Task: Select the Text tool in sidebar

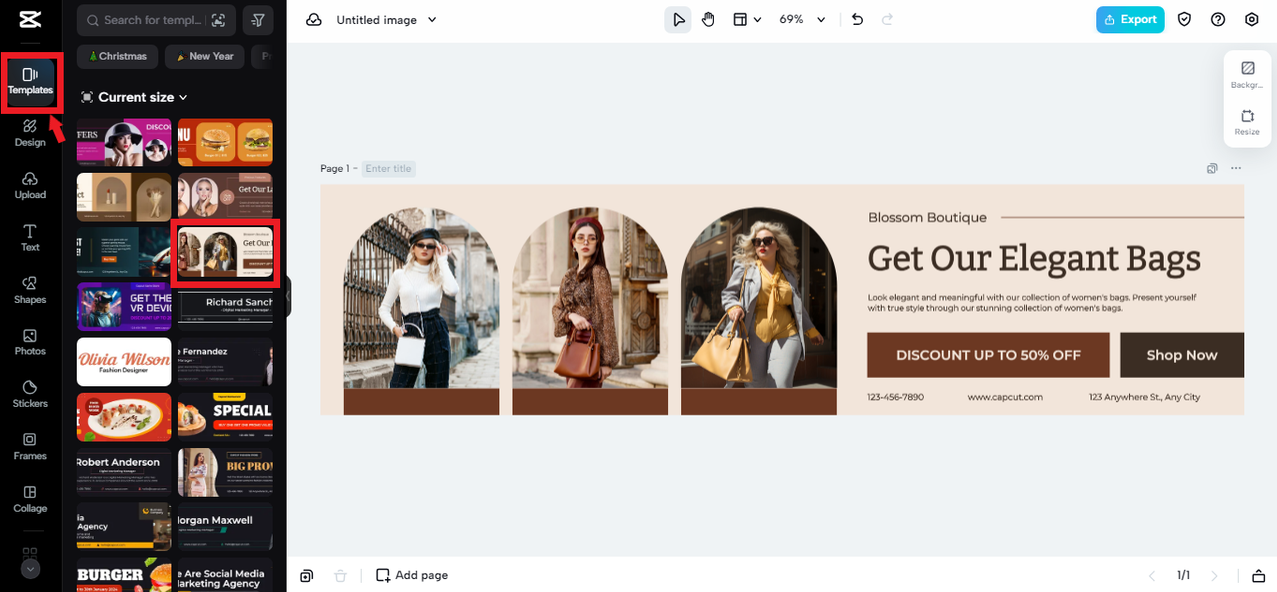Action: (x=30, y=238)
